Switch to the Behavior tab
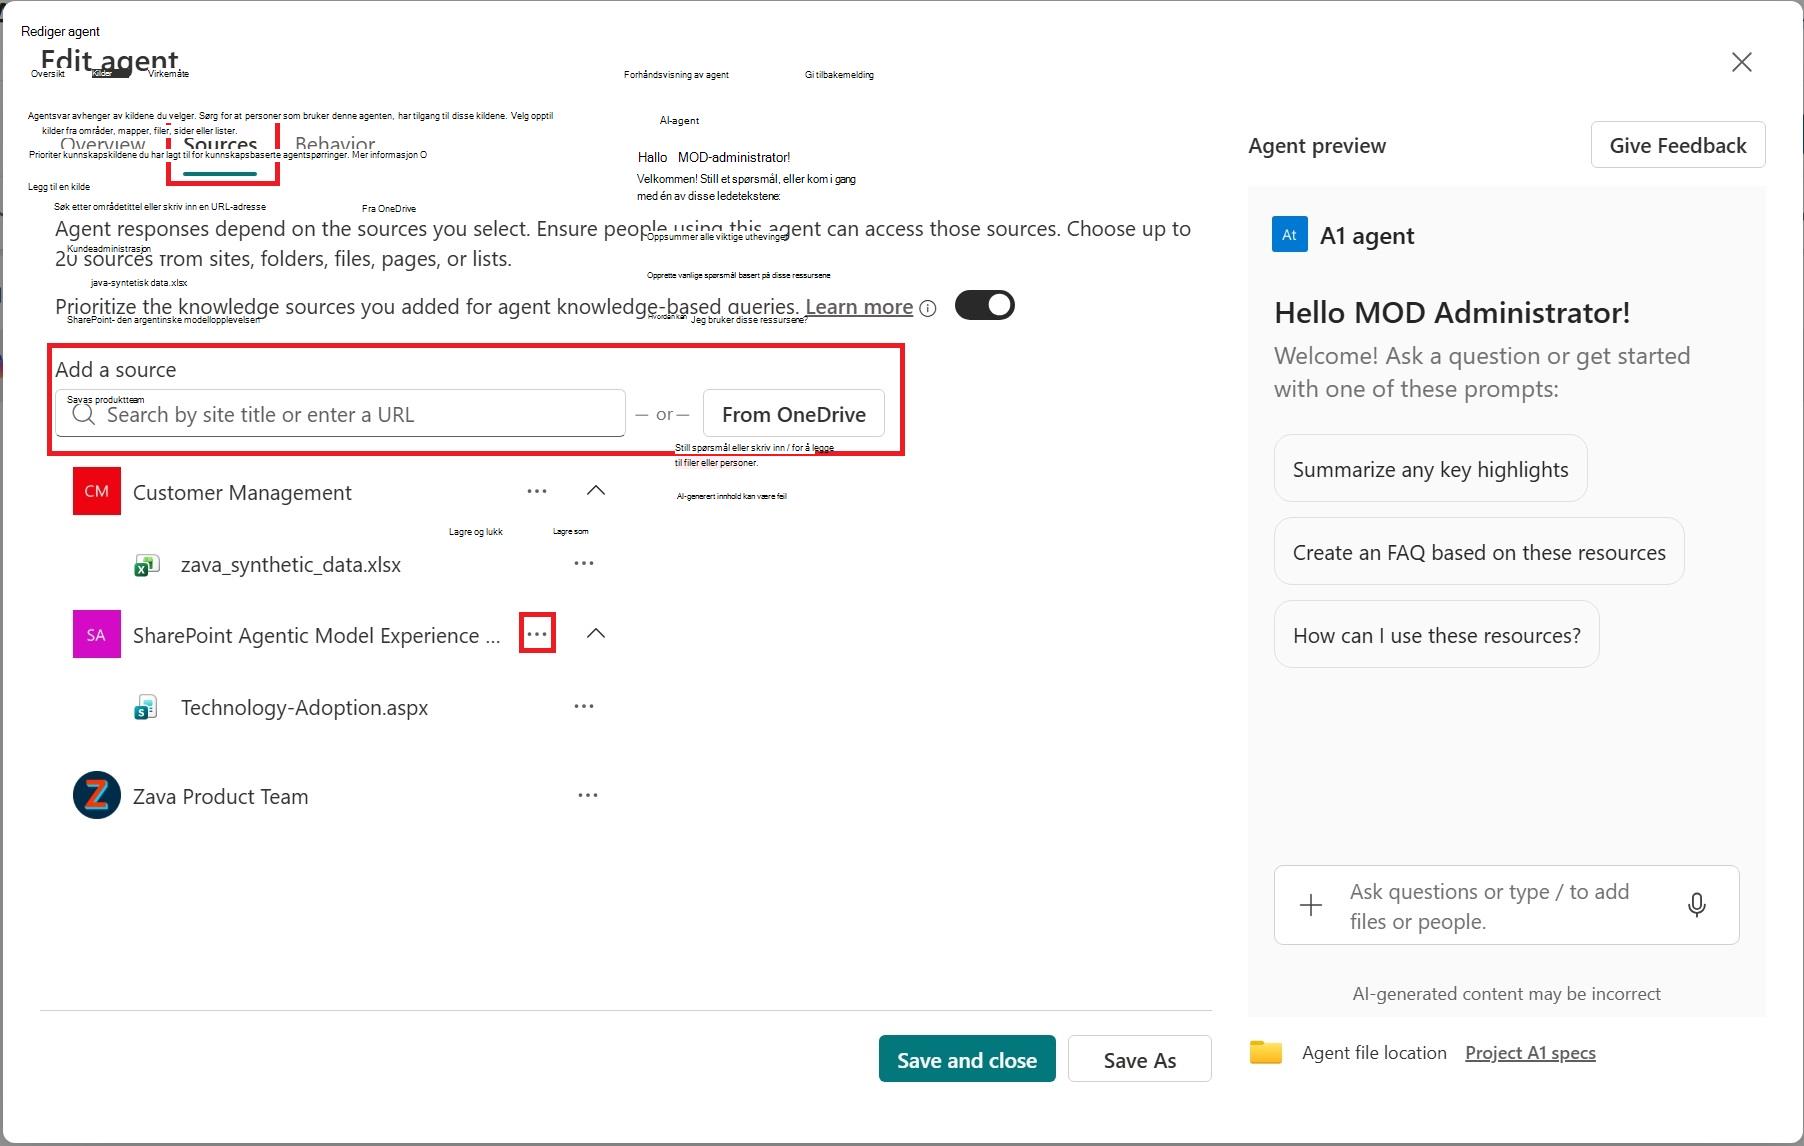Screen dimensions: 1804x1146 click(335, 147)
